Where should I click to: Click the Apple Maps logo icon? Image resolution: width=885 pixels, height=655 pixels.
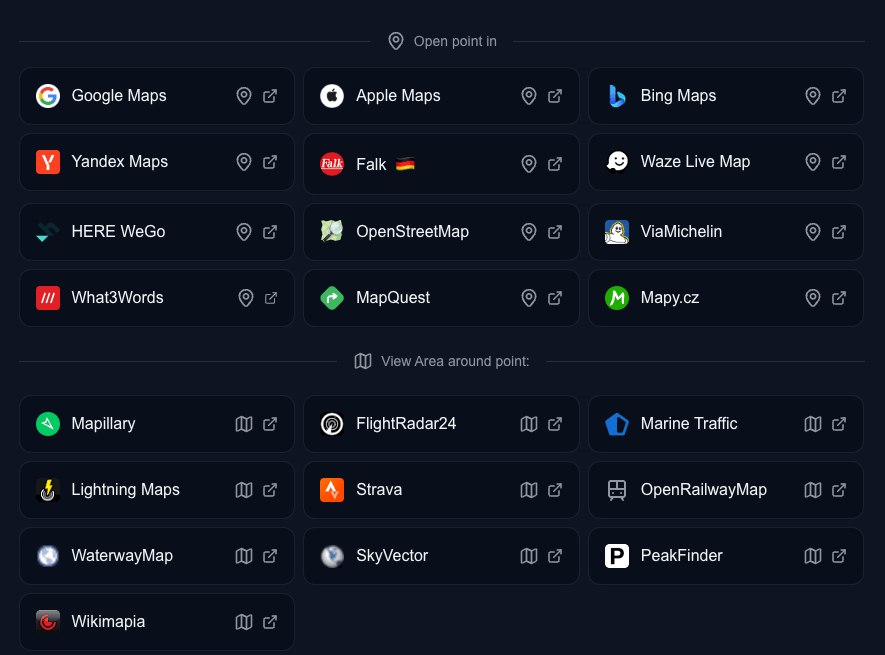point(332,96)
